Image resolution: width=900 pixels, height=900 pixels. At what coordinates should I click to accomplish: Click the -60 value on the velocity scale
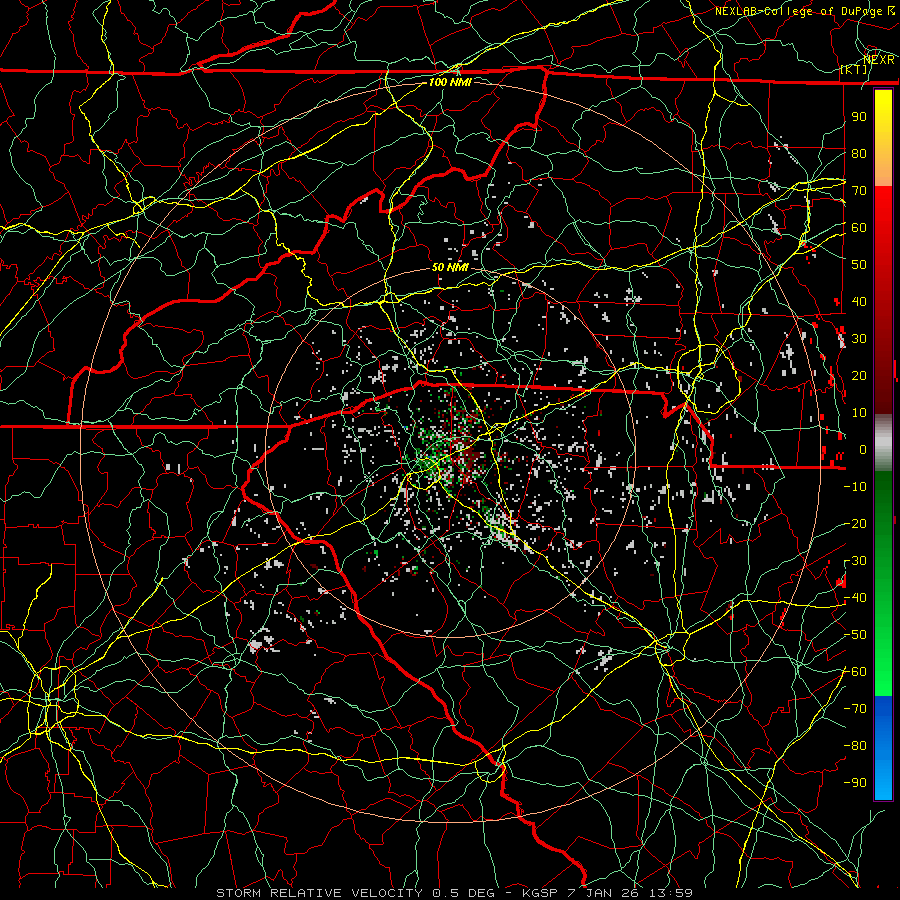pyautogui.click(x=855, y=672)
